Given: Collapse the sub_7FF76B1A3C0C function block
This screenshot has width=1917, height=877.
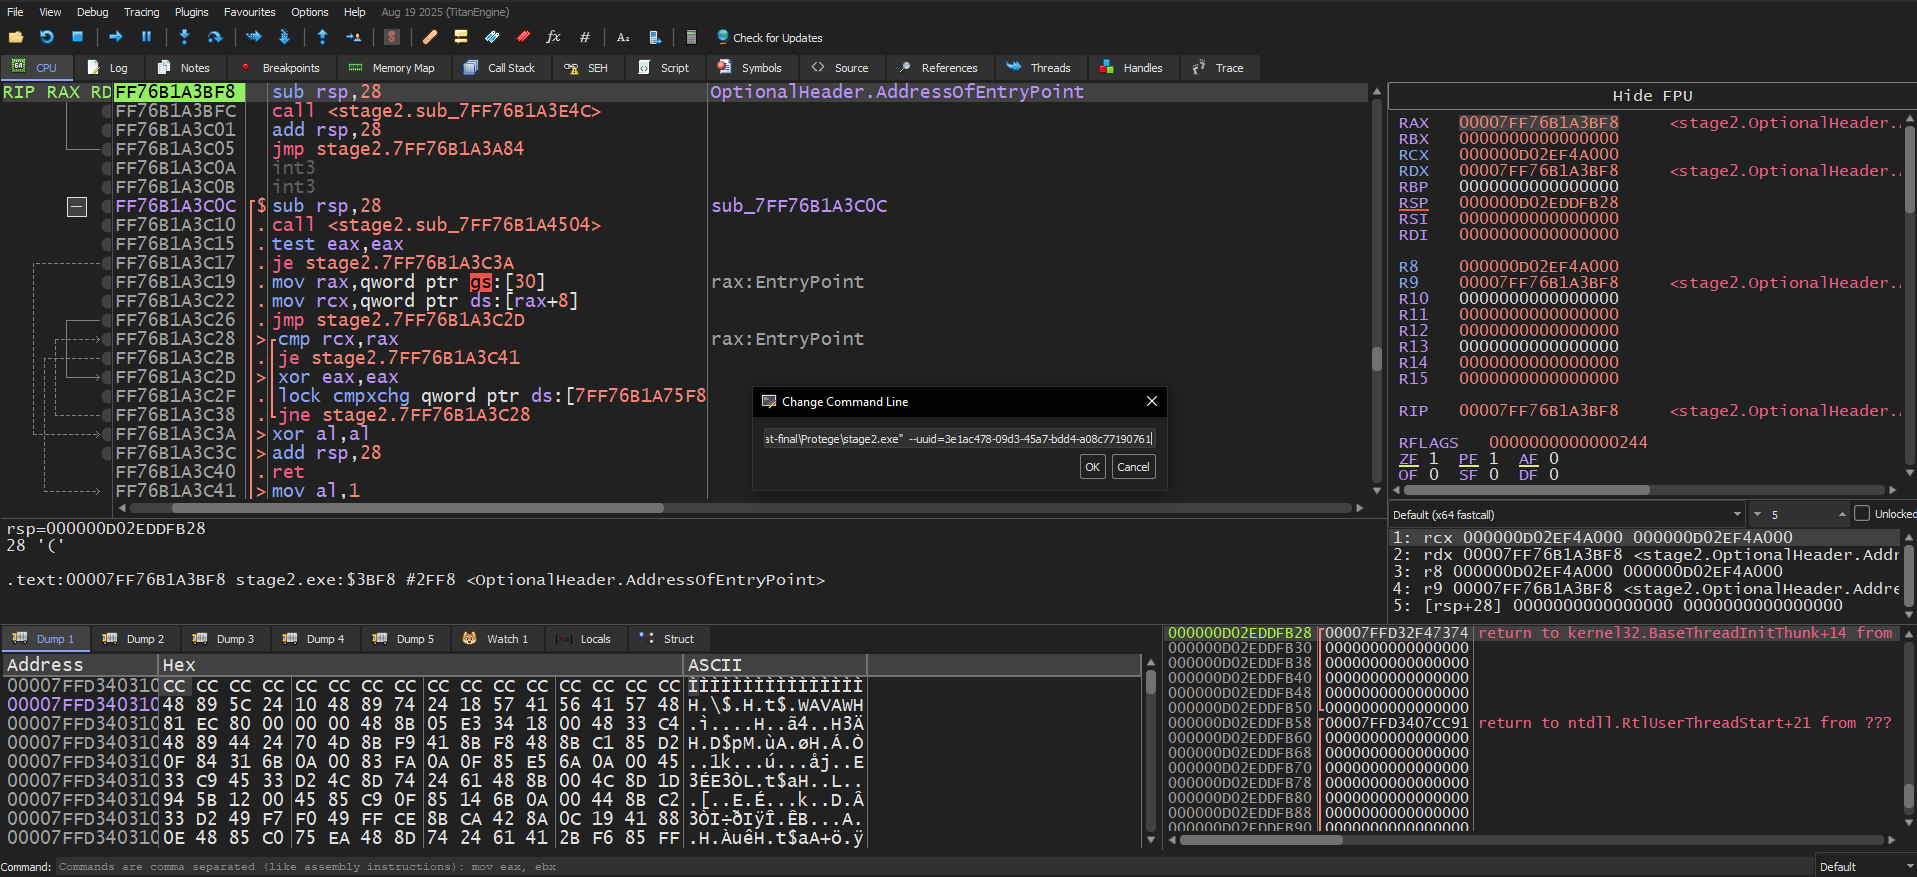Looking at the screenshot, I should [77, 207].
